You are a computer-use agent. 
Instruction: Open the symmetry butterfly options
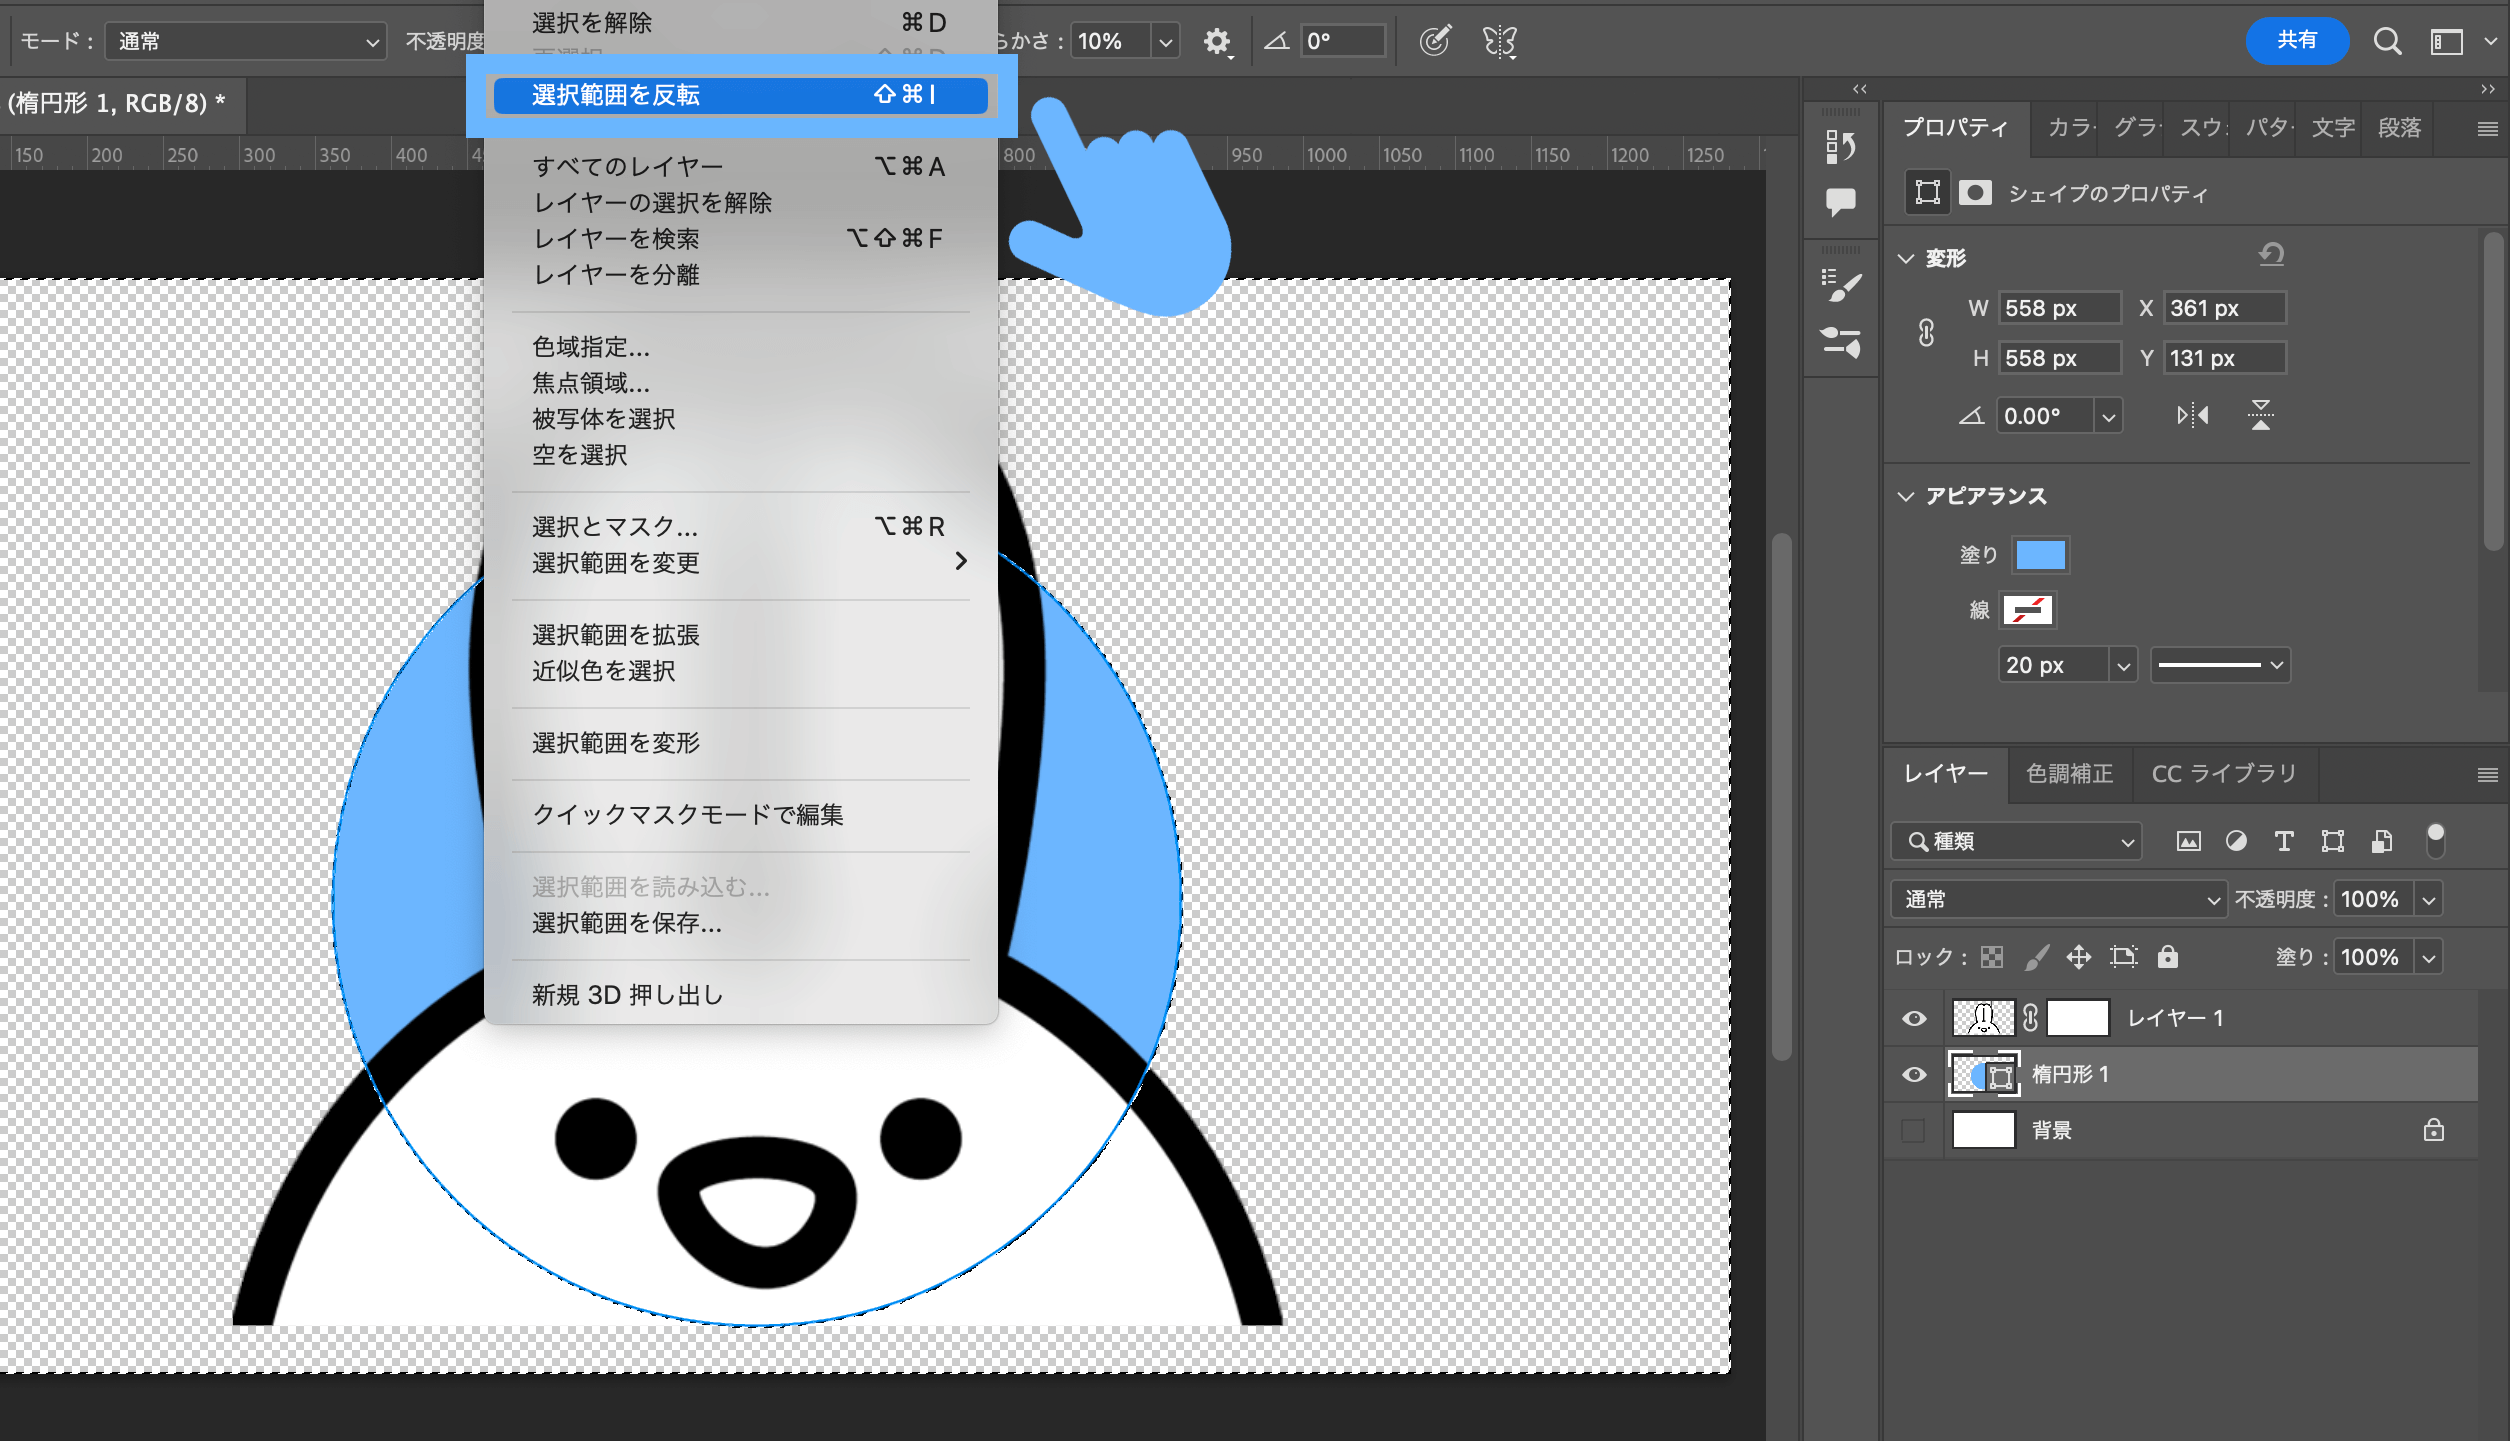coord(1500,41)
